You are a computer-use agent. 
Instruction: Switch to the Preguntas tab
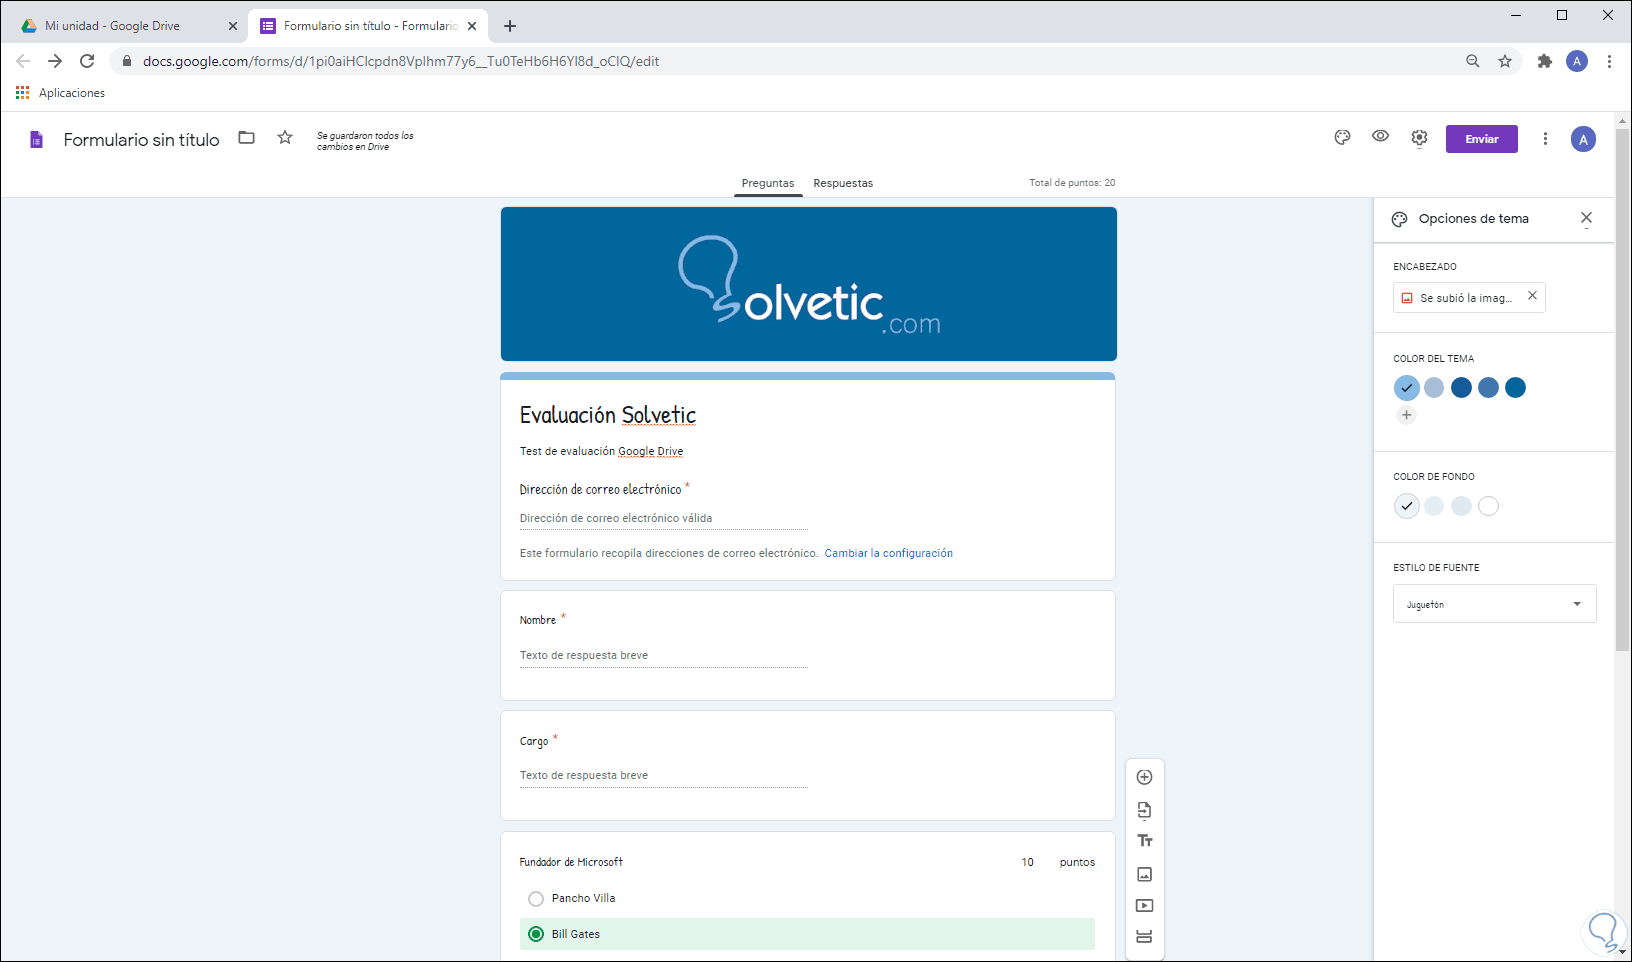(768, 183)
